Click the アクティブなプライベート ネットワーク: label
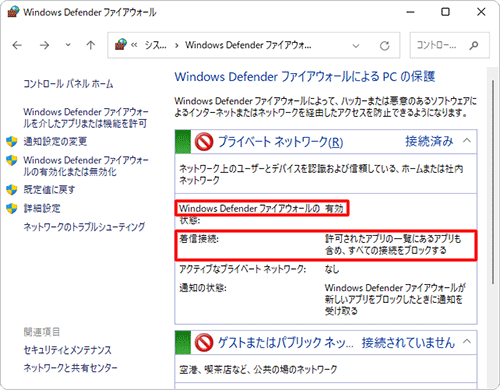500x390 pixels. 242,269
